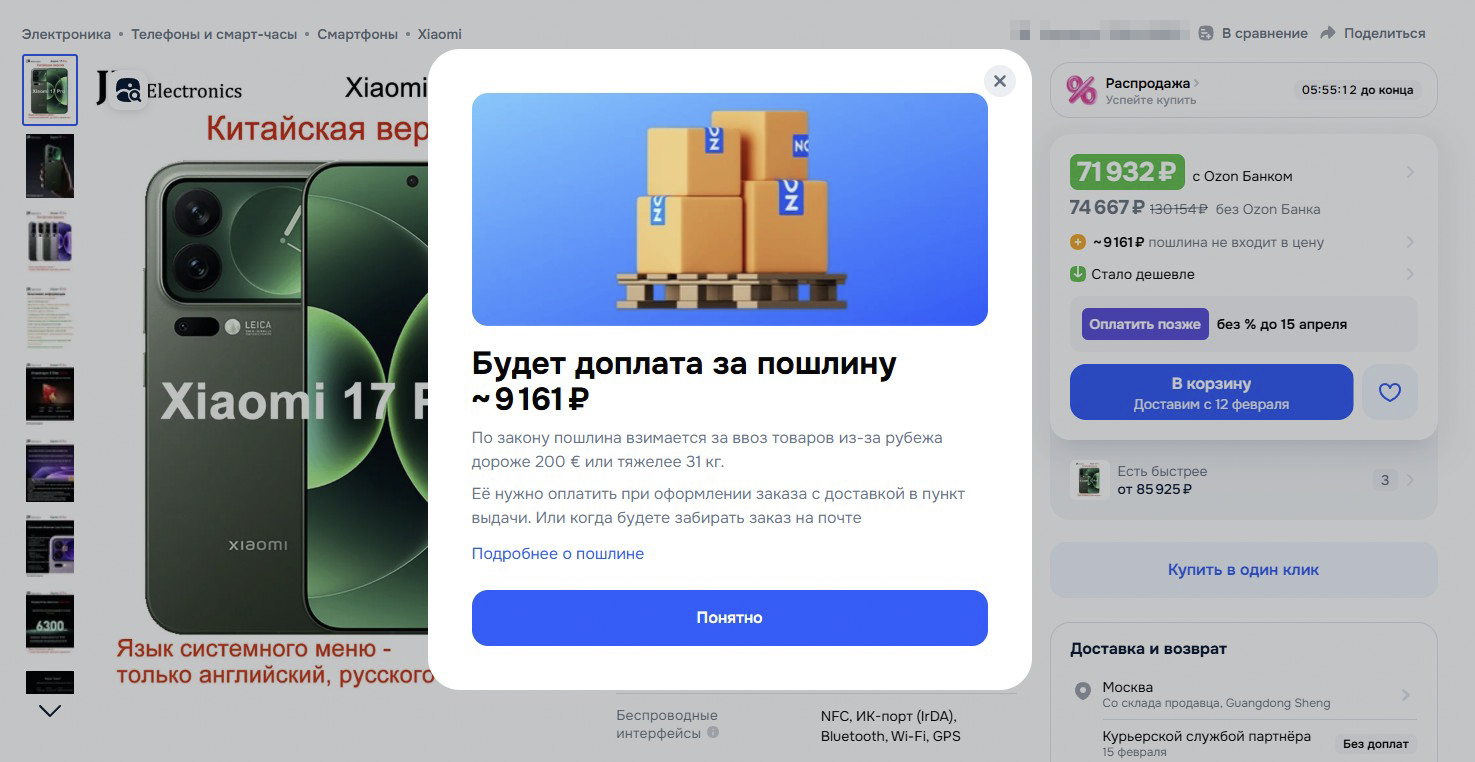Expand Ozon Bank price details chevron

coord(1410,172)
